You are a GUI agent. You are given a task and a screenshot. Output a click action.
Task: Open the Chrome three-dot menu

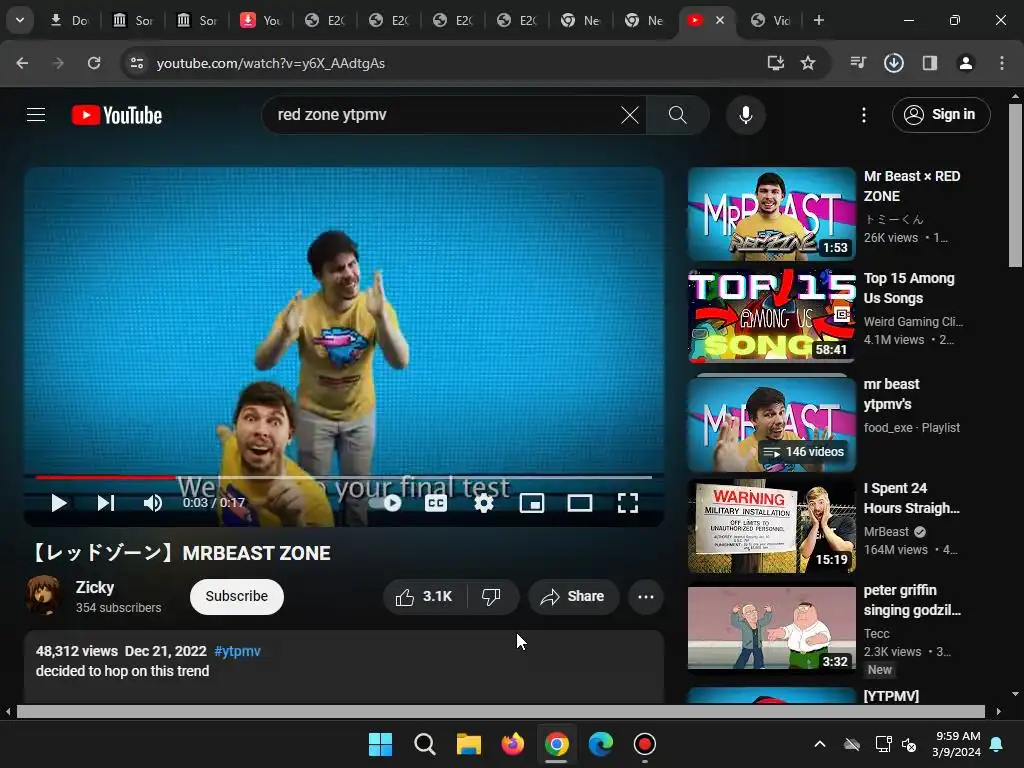[1002, 63]
